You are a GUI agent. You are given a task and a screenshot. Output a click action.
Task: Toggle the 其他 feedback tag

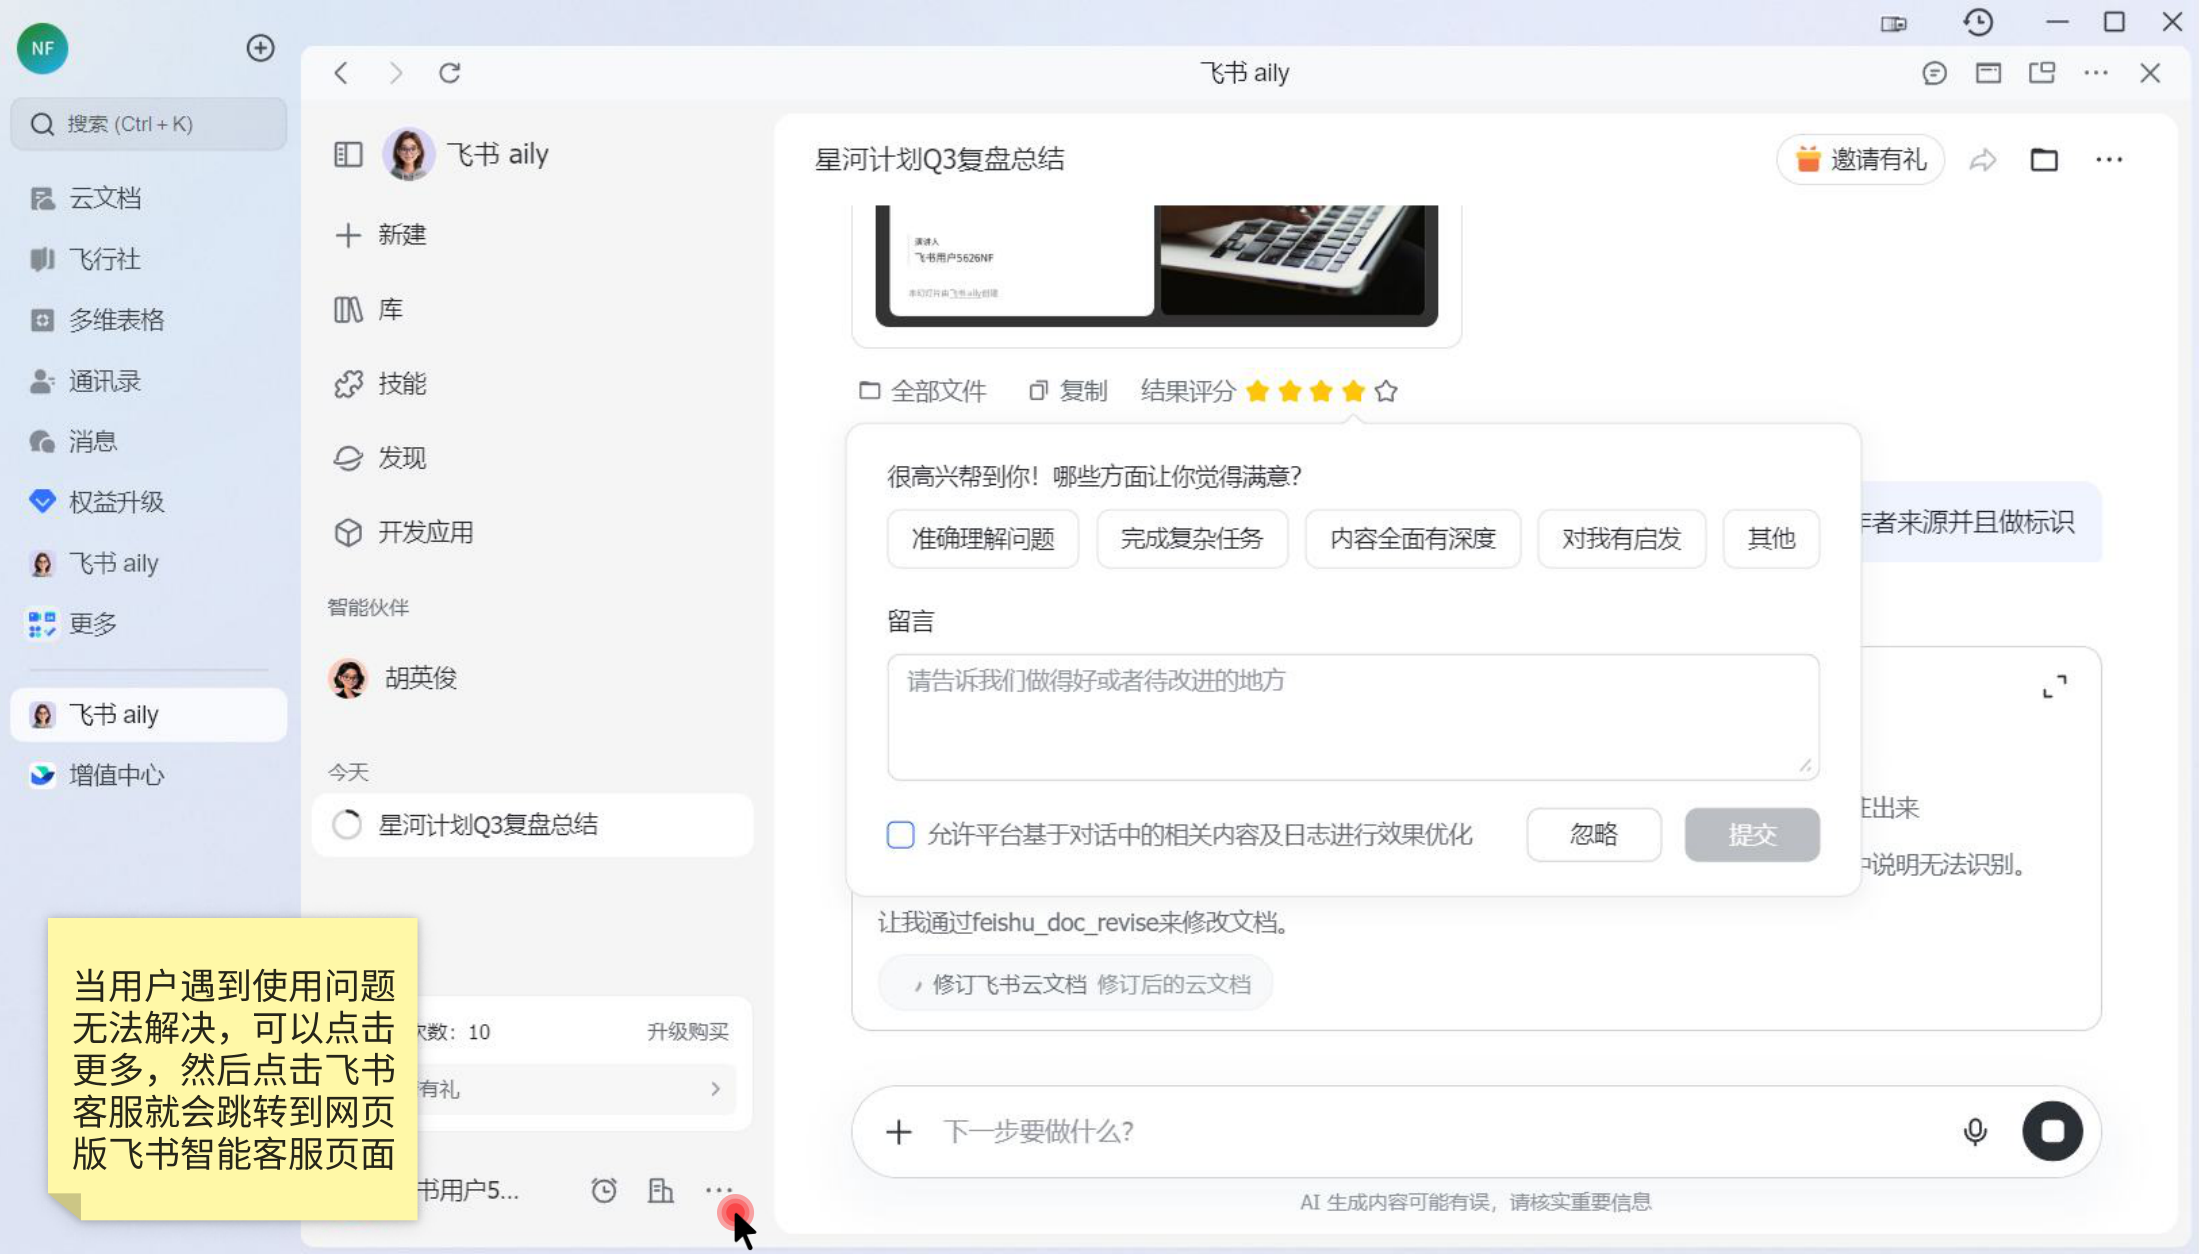(x=1771, y=539)
